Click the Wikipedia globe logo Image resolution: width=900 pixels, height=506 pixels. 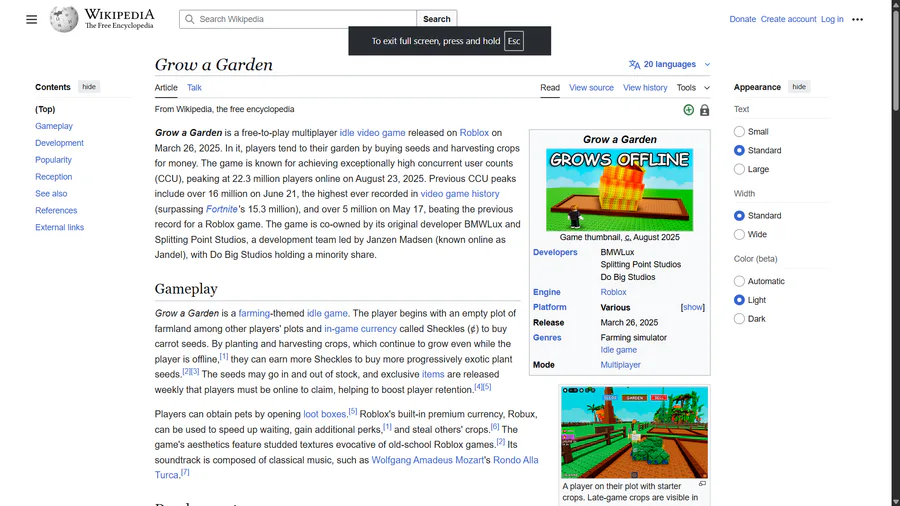point(64,19)
